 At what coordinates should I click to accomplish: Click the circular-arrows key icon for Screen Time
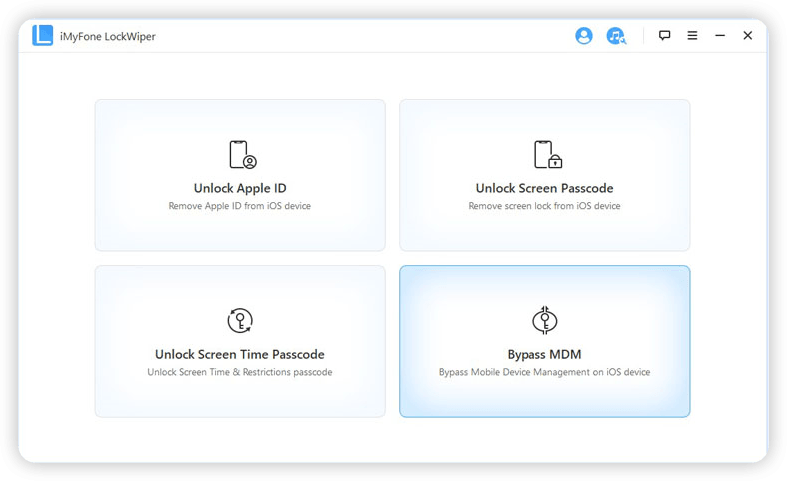pos(240,320)
